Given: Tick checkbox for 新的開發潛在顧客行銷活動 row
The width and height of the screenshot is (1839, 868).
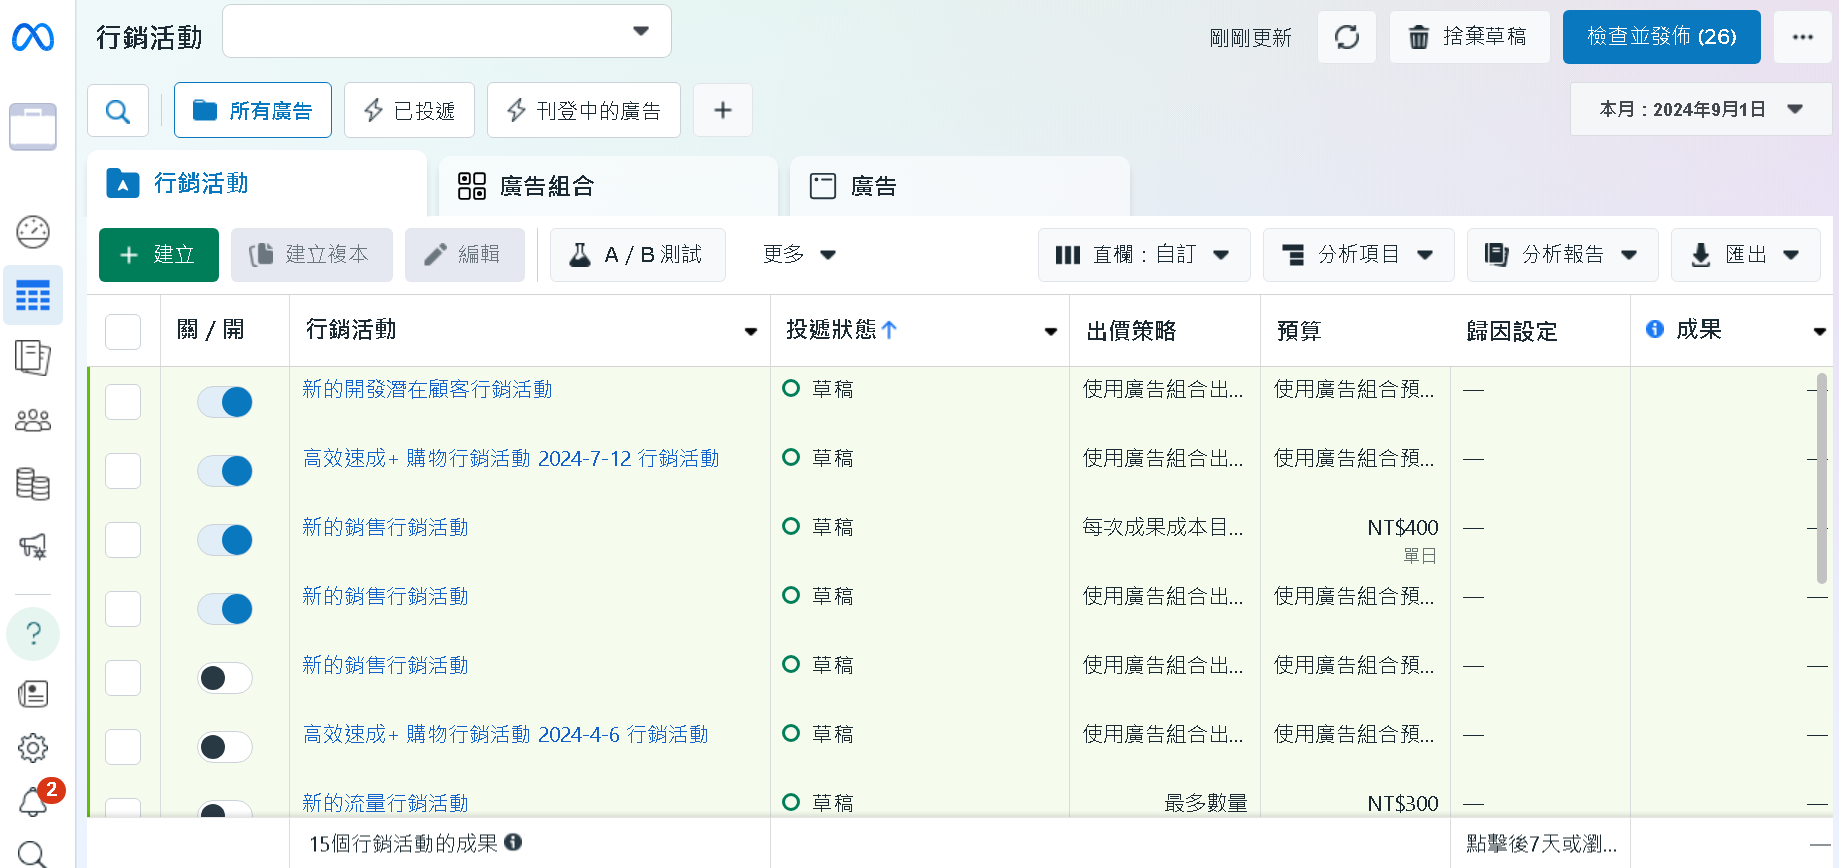Looking at the screenshot, I should pos(123,401).
